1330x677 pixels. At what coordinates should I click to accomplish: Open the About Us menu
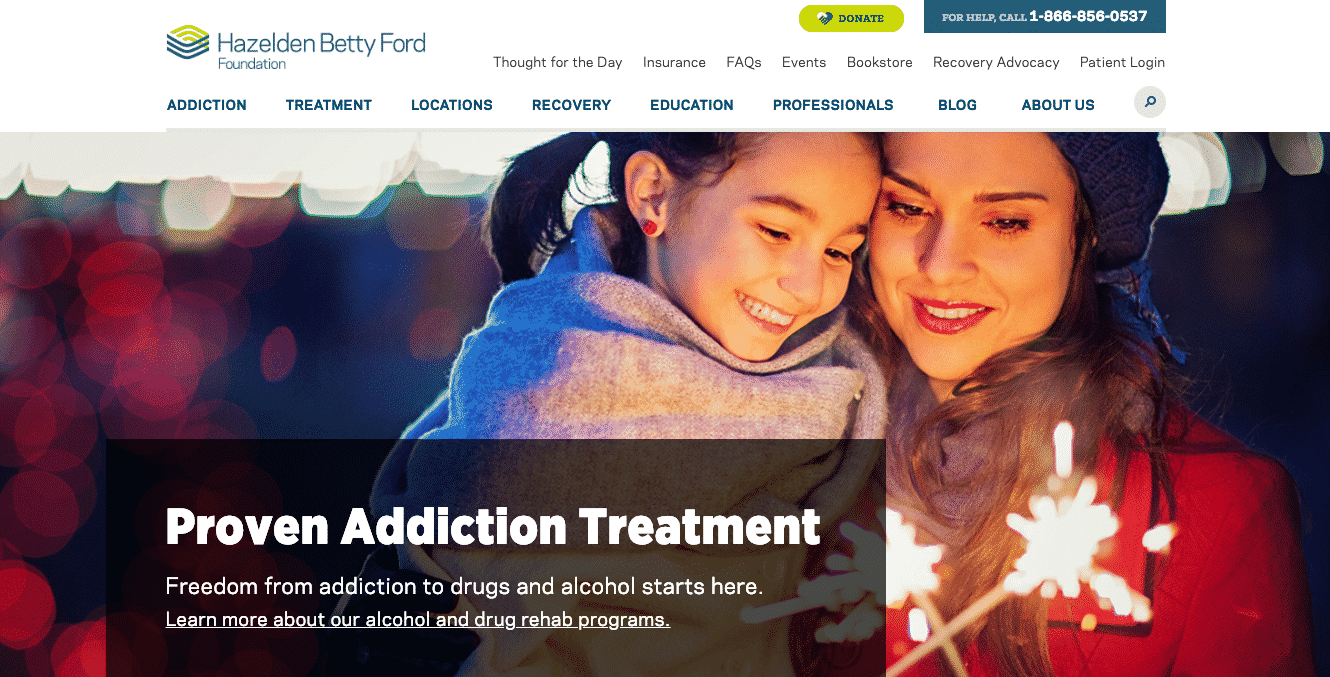tap(1058, 105)
